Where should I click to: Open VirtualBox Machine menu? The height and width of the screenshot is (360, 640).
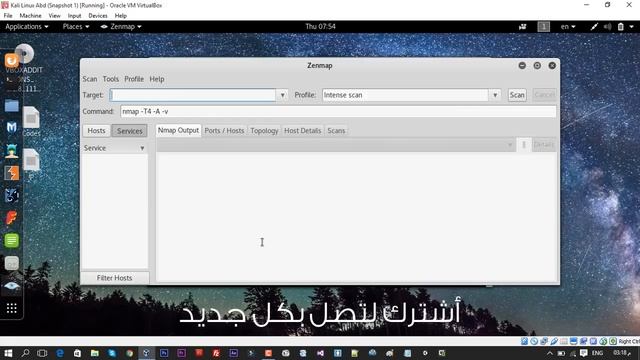click(30, 16)
